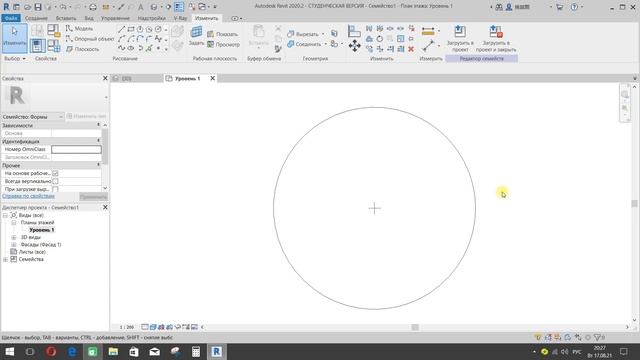Collapse the Идентификация properties group

click(x=98, y=141)
